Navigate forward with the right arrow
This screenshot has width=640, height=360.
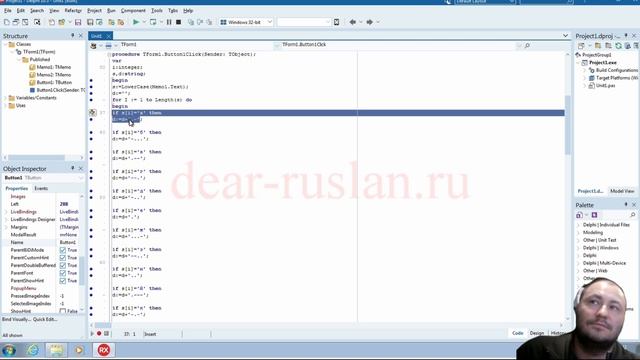(x=369, y=22)
